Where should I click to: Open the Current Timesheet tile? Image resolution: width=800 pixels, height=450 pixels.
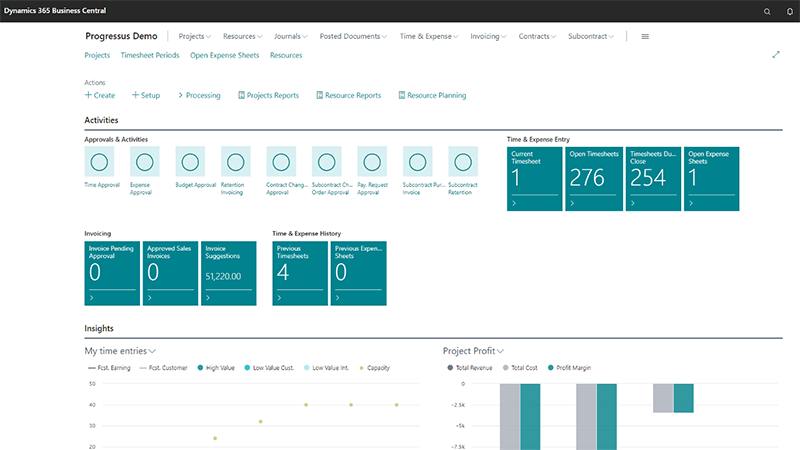[534, 179]
